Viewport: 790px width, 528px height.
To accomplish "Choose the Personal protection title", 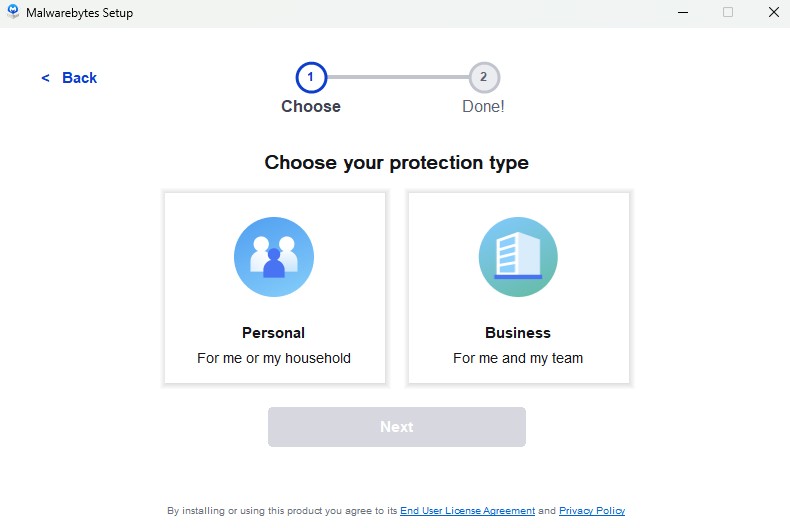I will pos(274,333).
